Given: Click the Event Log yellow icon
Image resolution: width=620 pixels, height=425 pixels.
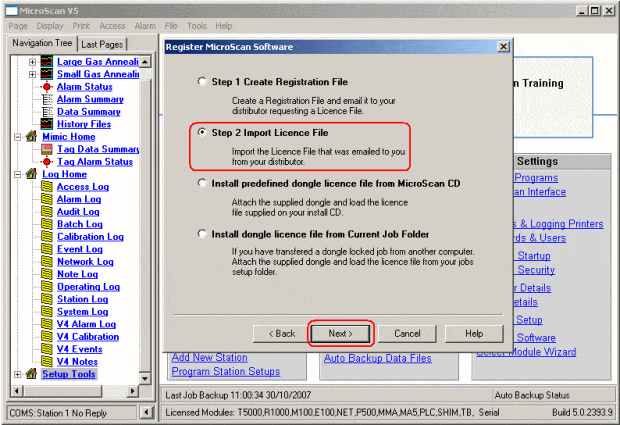Looking at the screenshot, I should click(47, 249).
